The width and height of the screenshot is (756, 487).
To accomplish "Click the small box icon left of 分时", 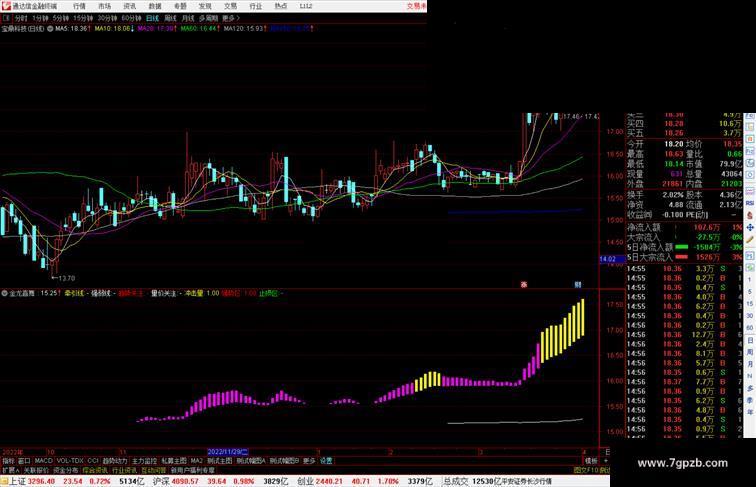I will (x=6, y=18).
